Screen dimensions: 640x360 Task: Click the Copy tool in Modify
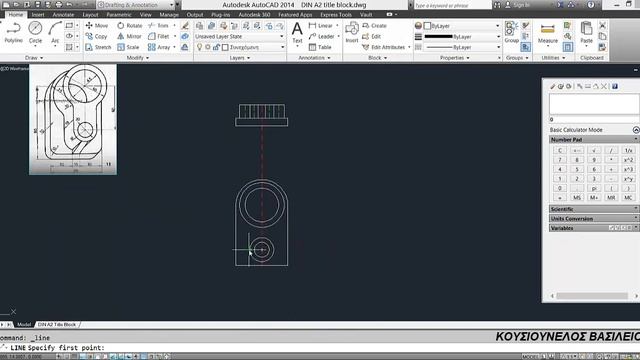[96, 36]
